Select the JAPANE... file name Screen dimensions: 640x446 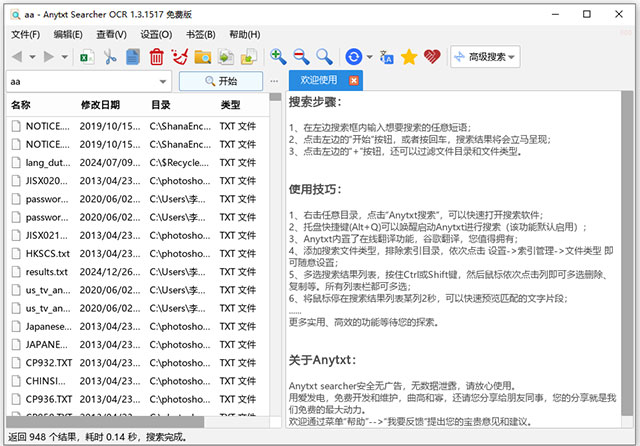pyautogui.click(x=47, y=344)
